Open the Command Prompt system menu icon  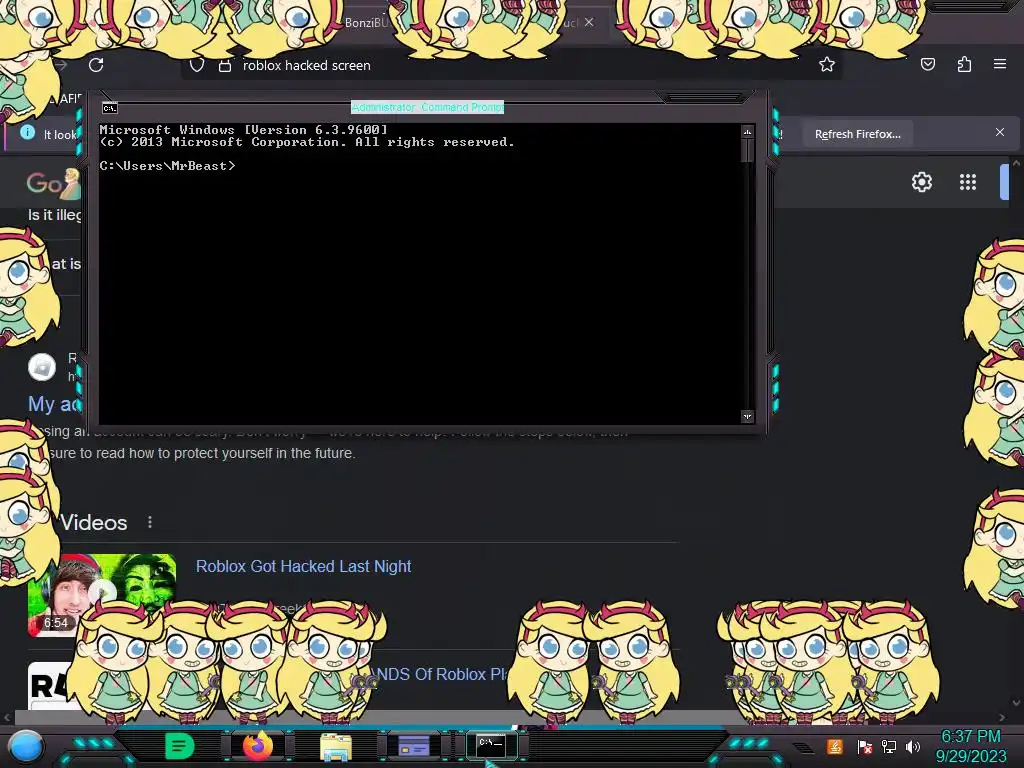pos(110,108)
